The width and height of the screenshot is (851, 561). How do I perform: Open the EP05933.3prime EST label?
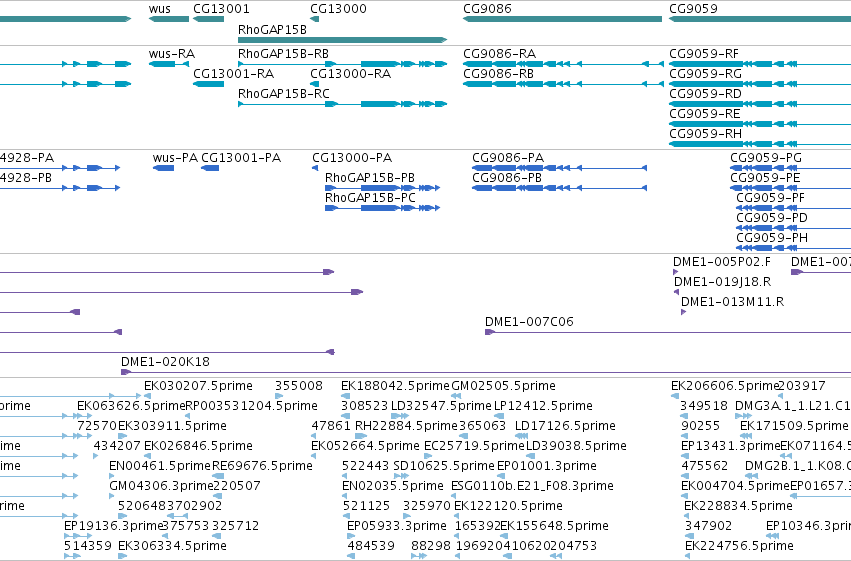point(397,527)
